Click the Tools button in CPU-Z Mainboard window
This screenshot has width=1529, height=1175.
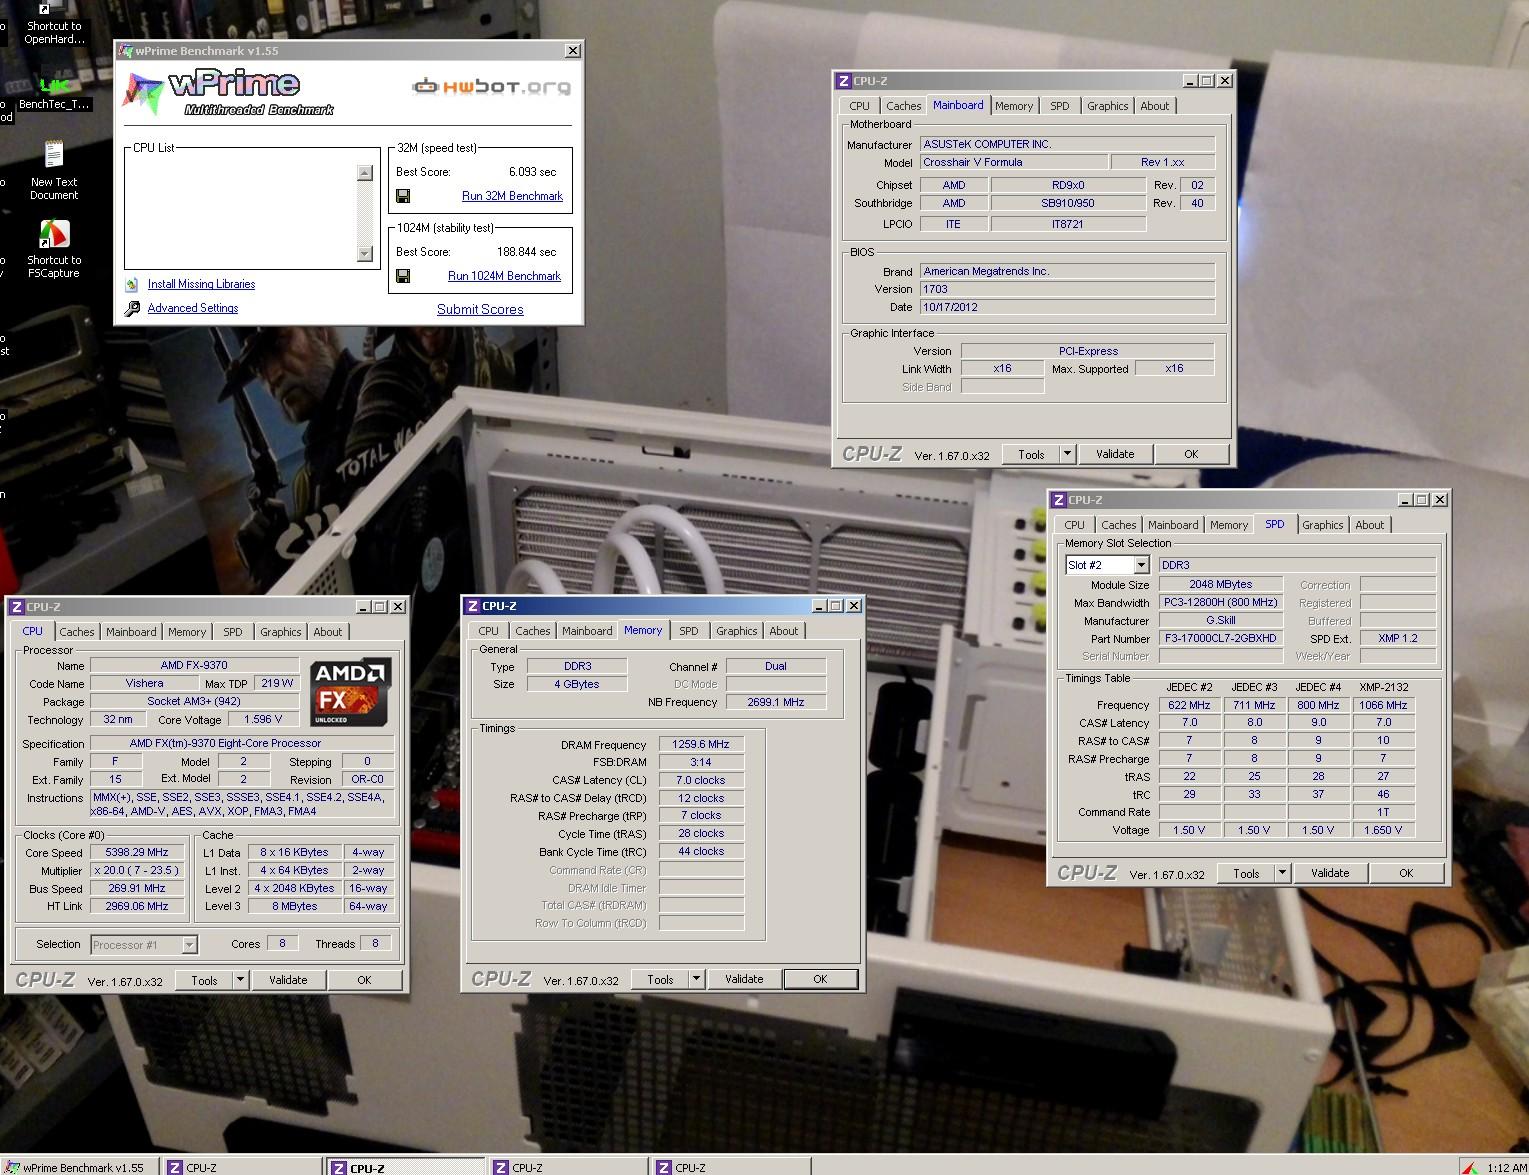1031,454
